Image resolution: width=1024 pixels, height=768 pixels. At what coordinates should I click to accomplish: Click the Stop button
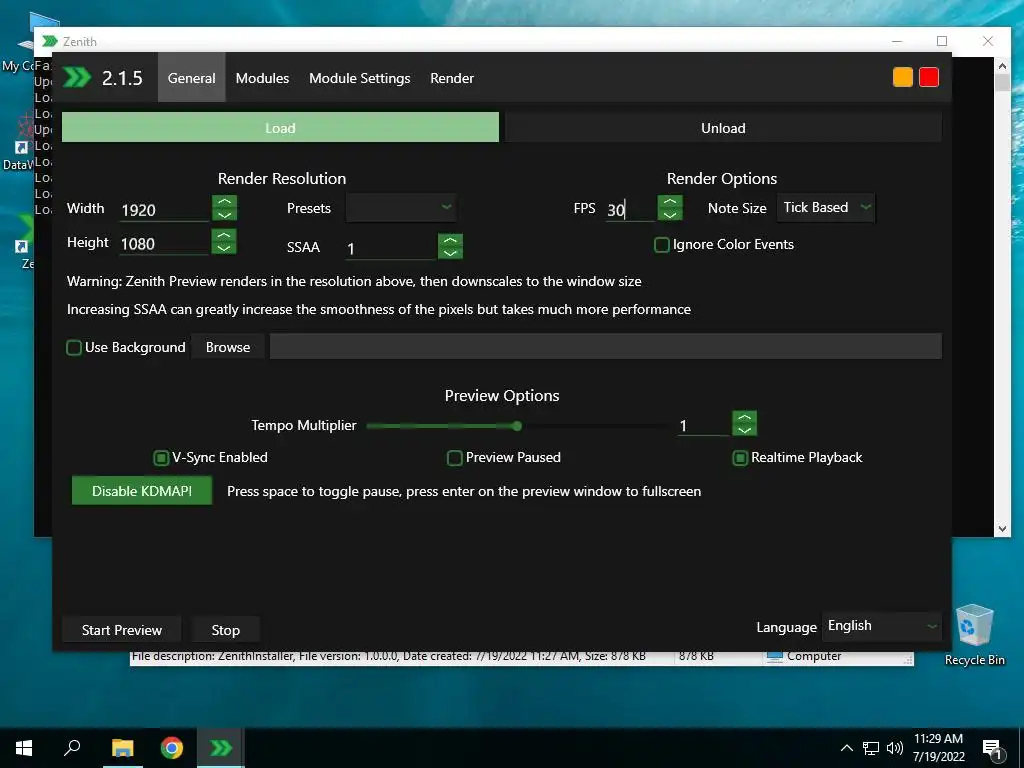pos(225,630)
